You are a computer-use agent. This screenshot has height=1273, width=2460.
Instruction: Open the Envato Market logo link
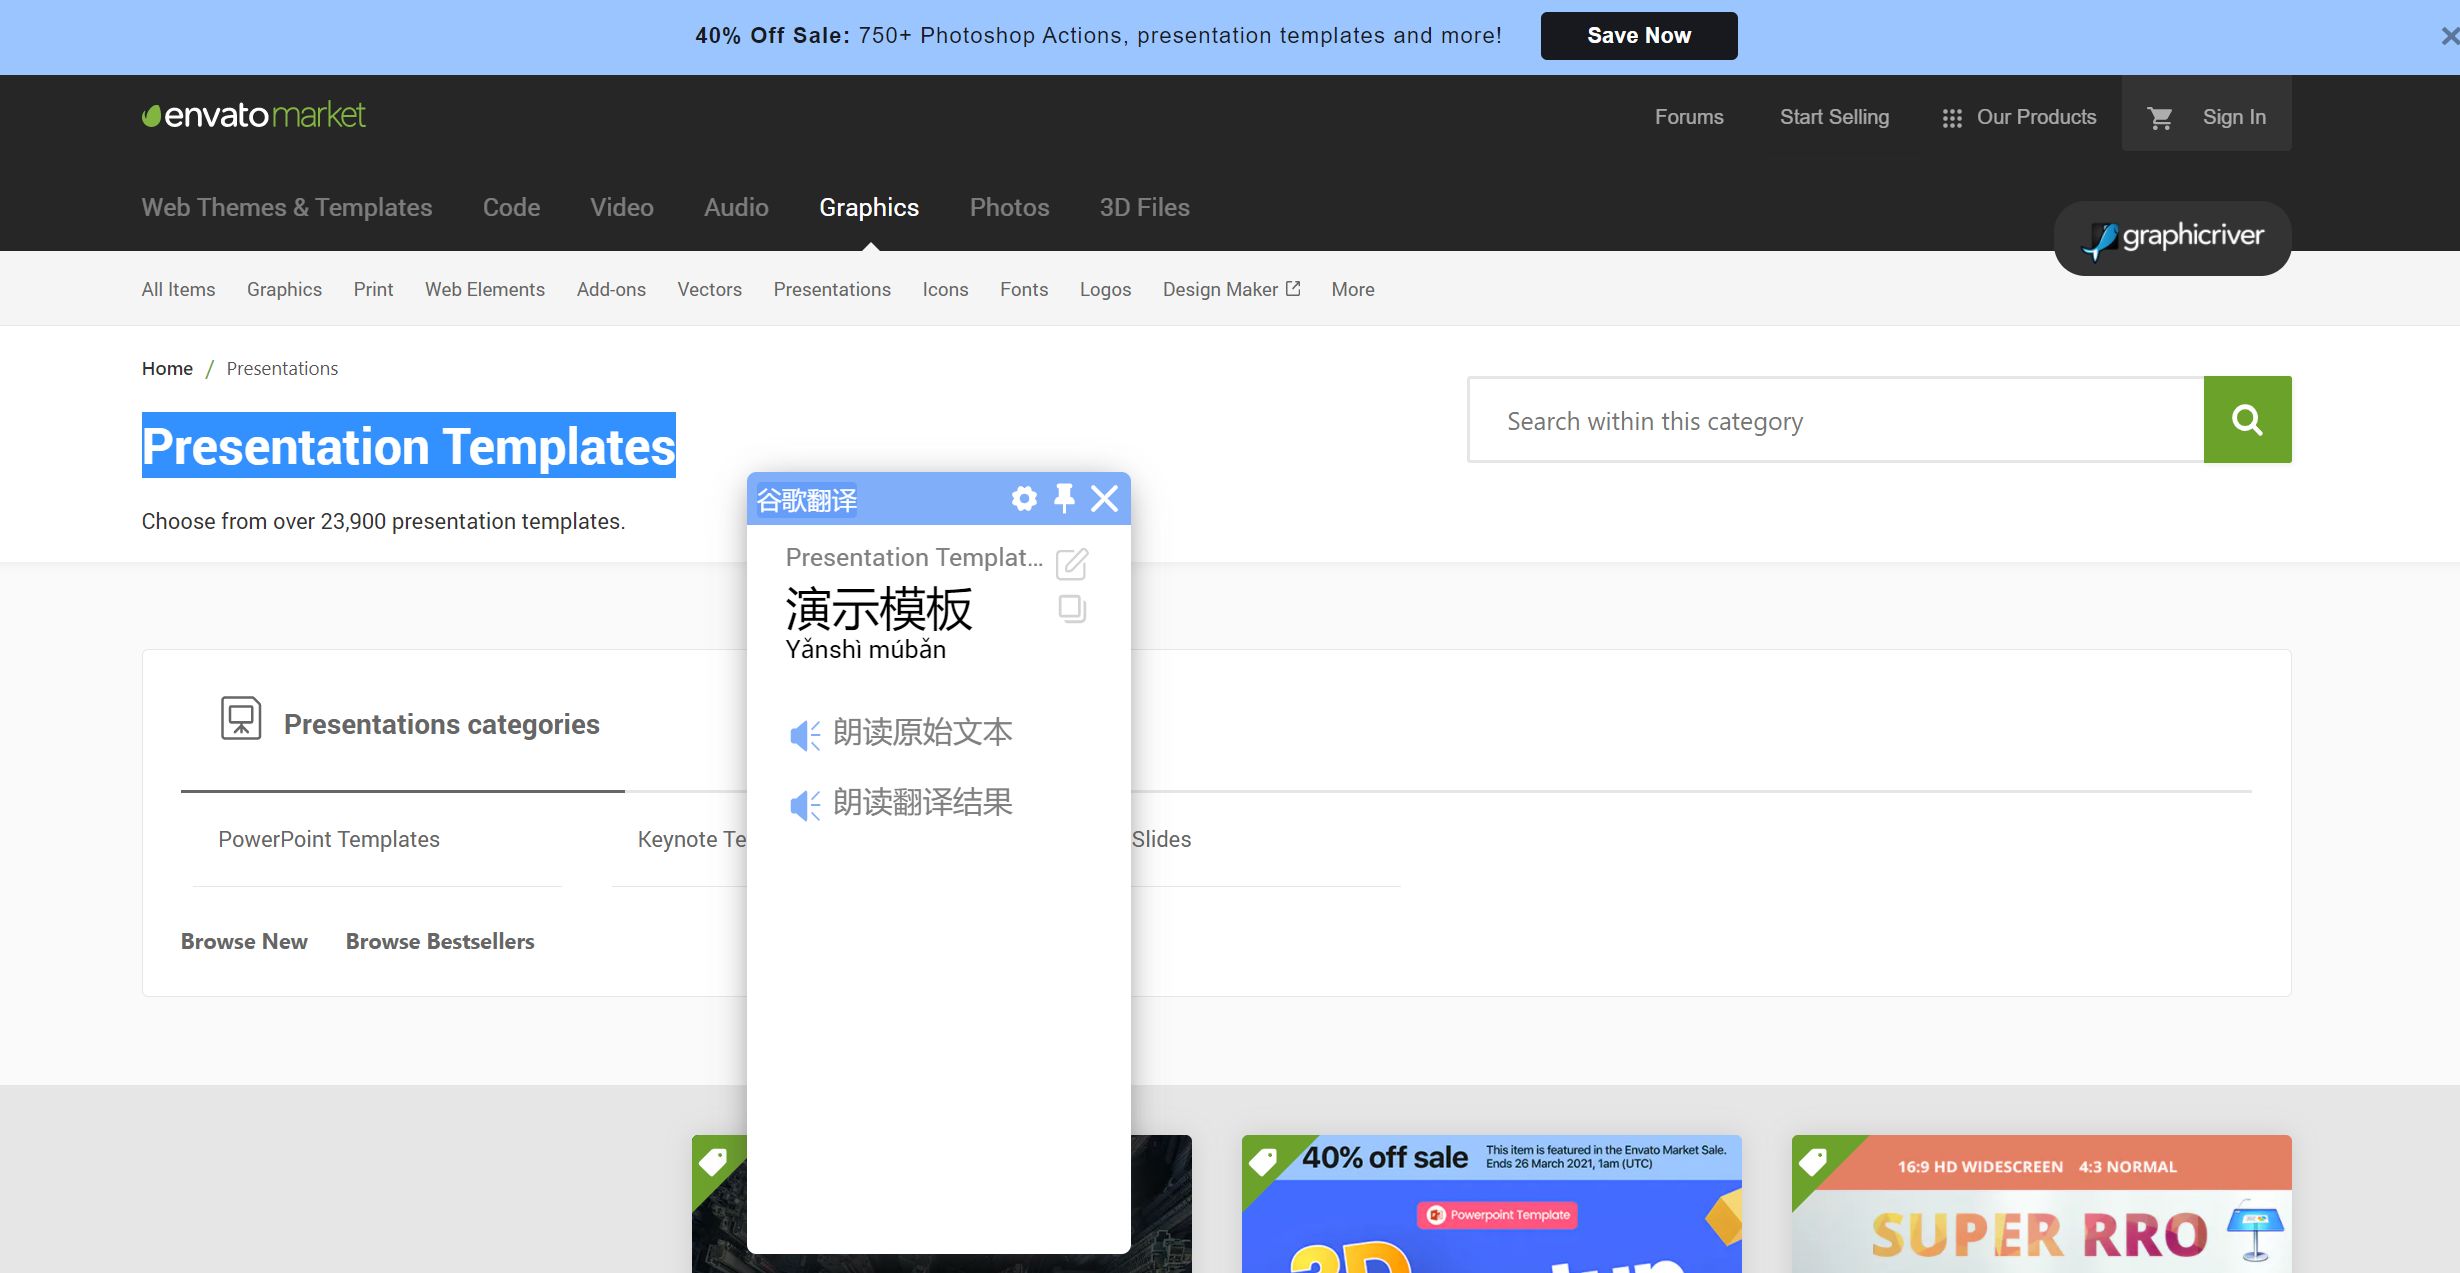point(254,116)
